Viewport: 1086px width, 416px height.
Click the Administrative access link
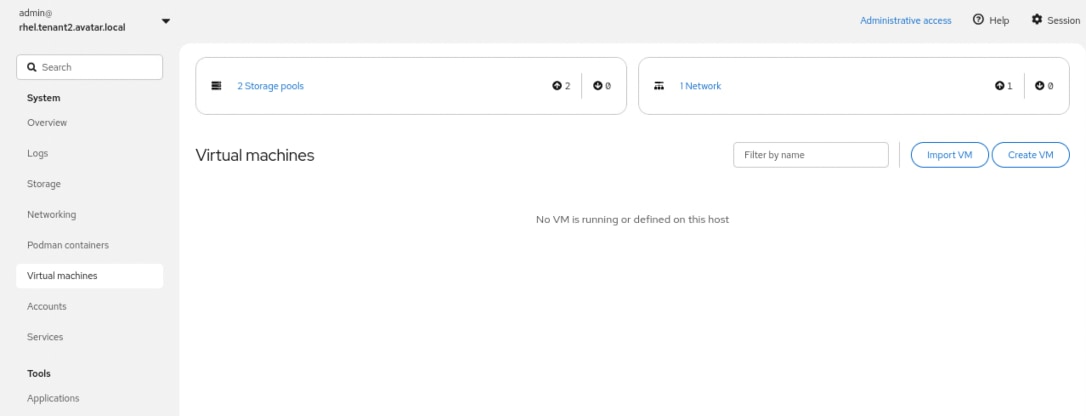tap(905, 21)
